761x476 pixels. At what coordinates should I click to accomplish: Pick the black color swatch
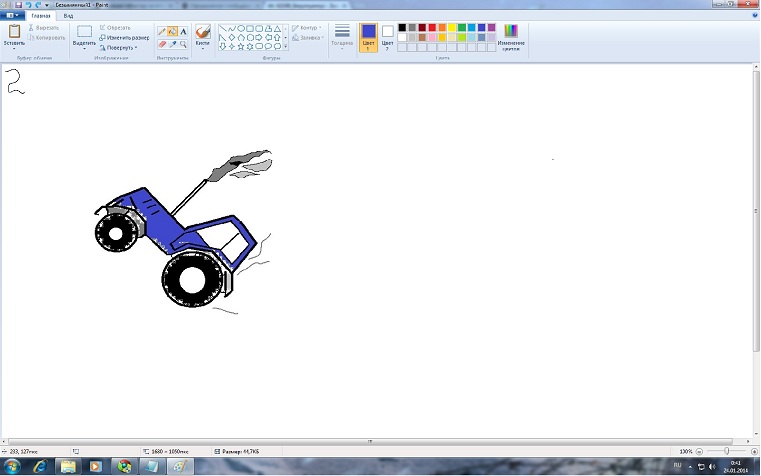pos(402,28)
